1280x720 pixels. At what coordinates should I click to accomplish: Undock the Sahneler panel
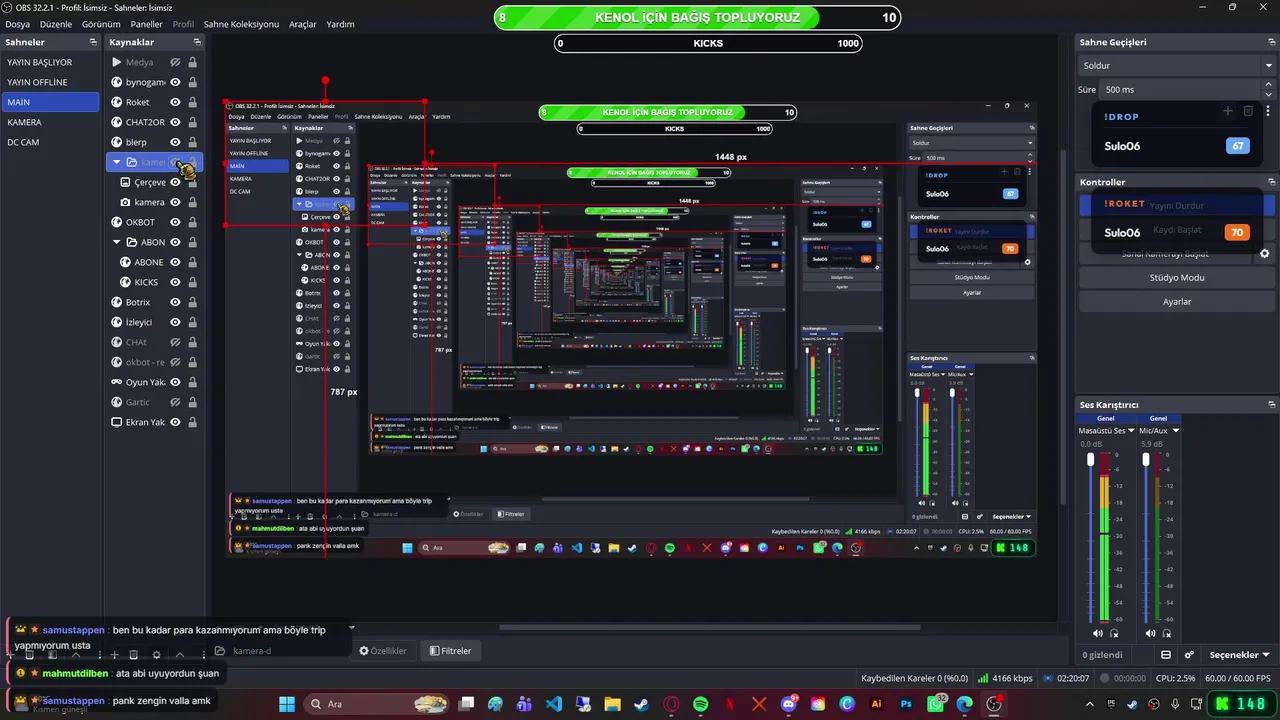point(93,42)
